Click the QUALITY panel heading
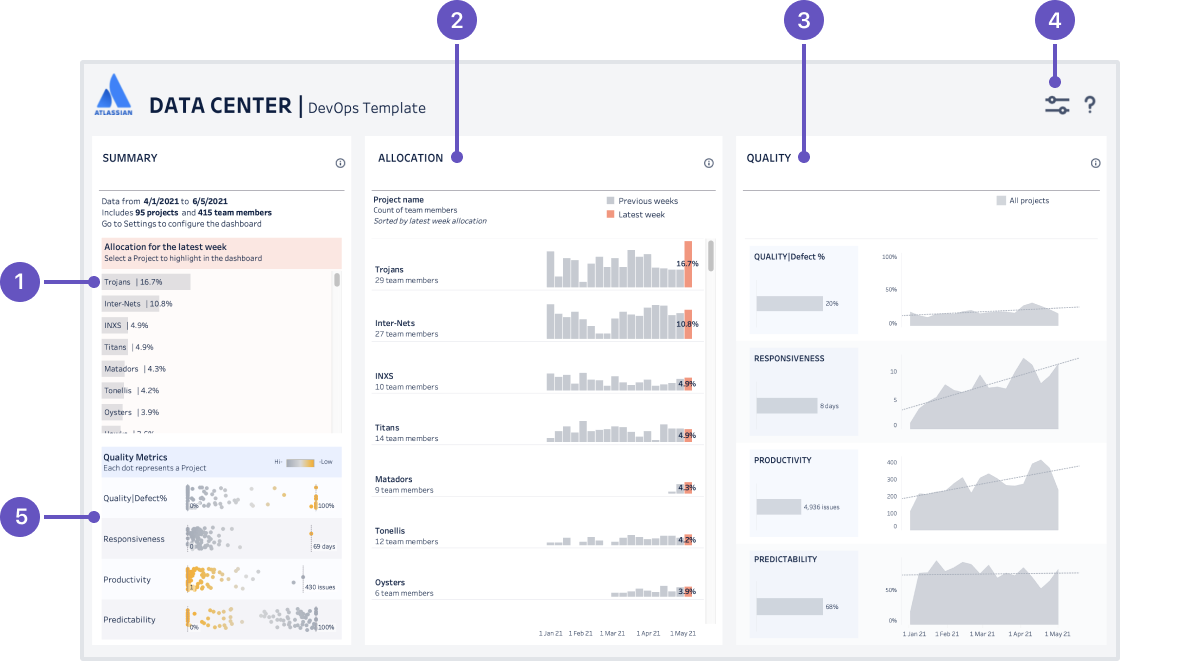1200x661 pixels. pyautogui.click(x=769, y=158)
